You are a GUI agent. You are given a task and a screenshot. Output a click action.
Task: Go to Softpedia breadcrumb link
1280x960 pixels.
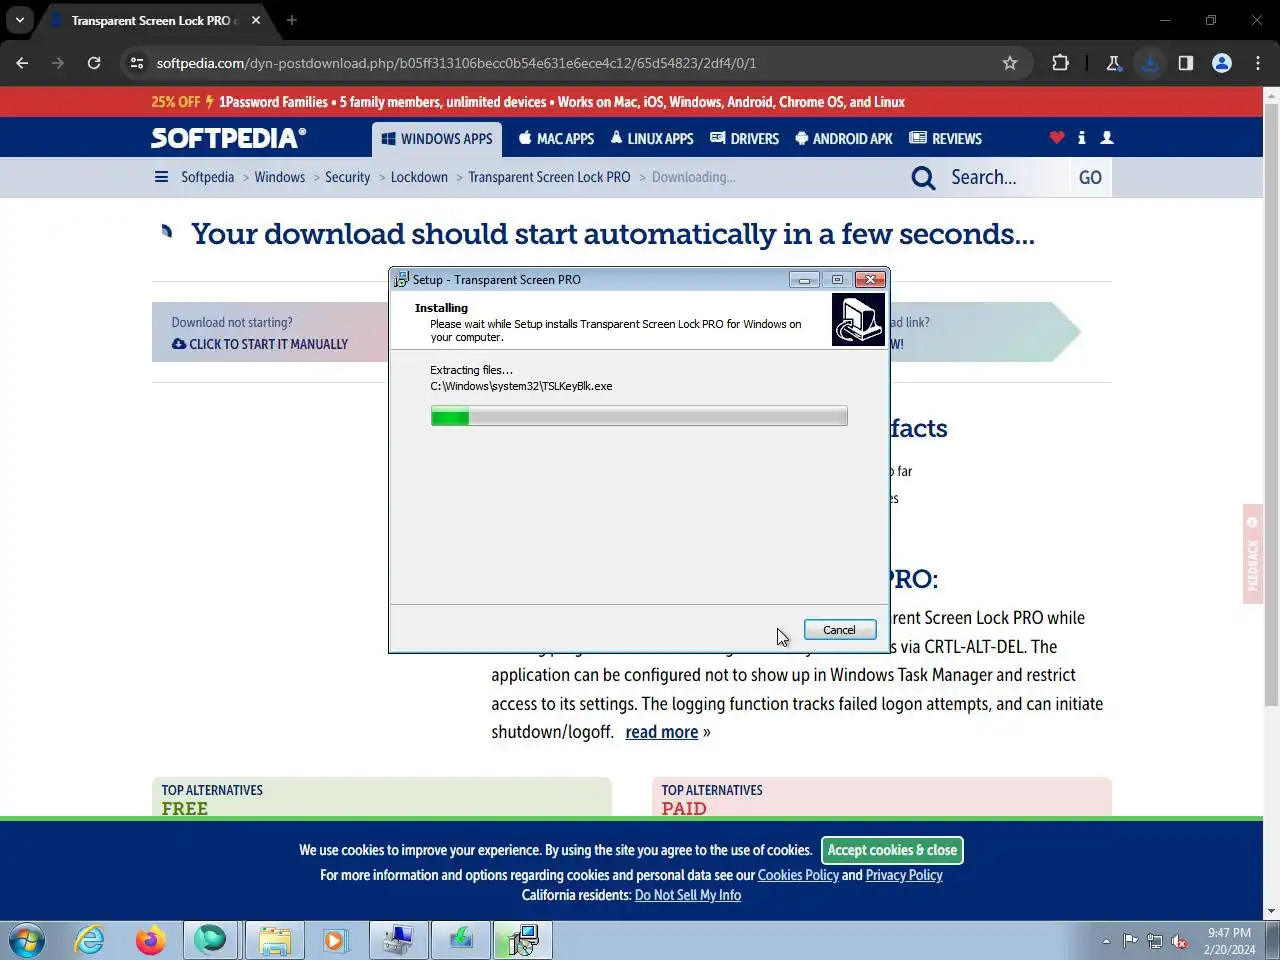pos(207,177)
